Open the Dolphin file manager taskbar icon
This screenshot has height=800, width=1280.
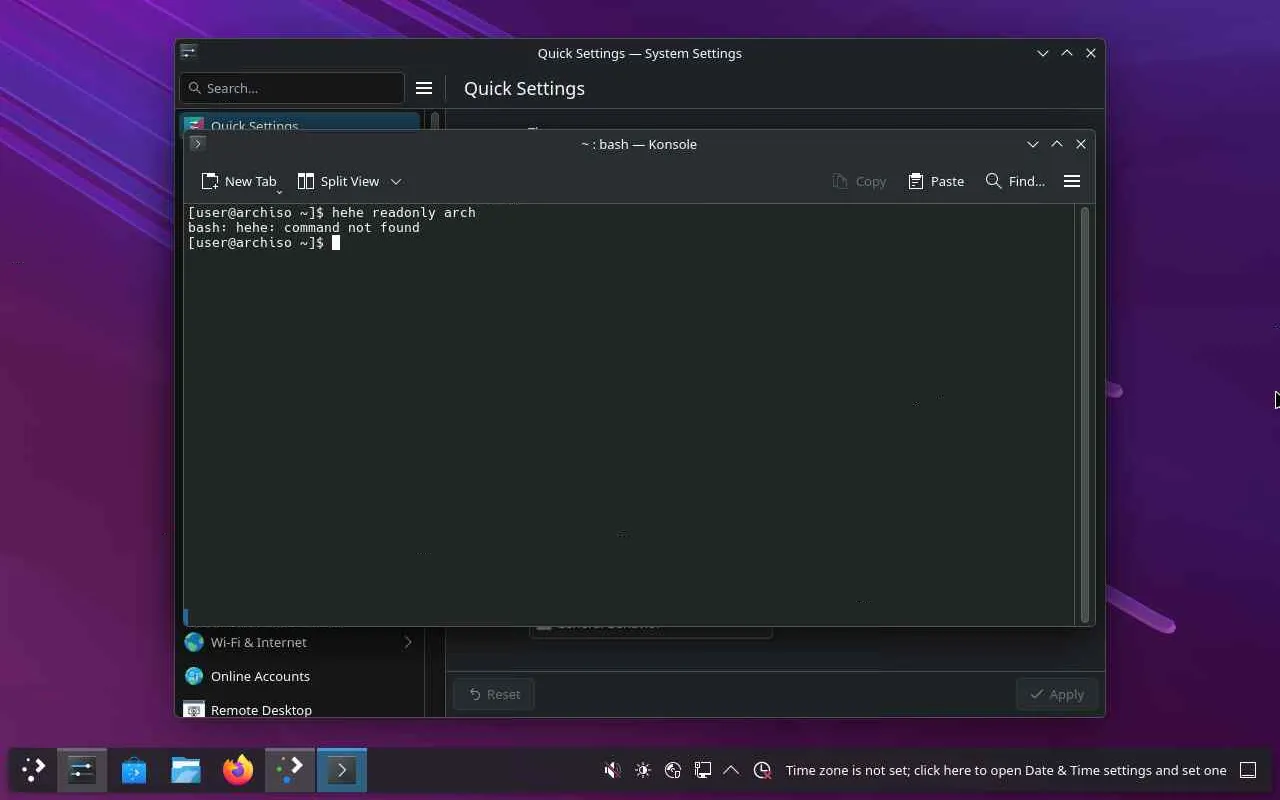tap(186, 770)
